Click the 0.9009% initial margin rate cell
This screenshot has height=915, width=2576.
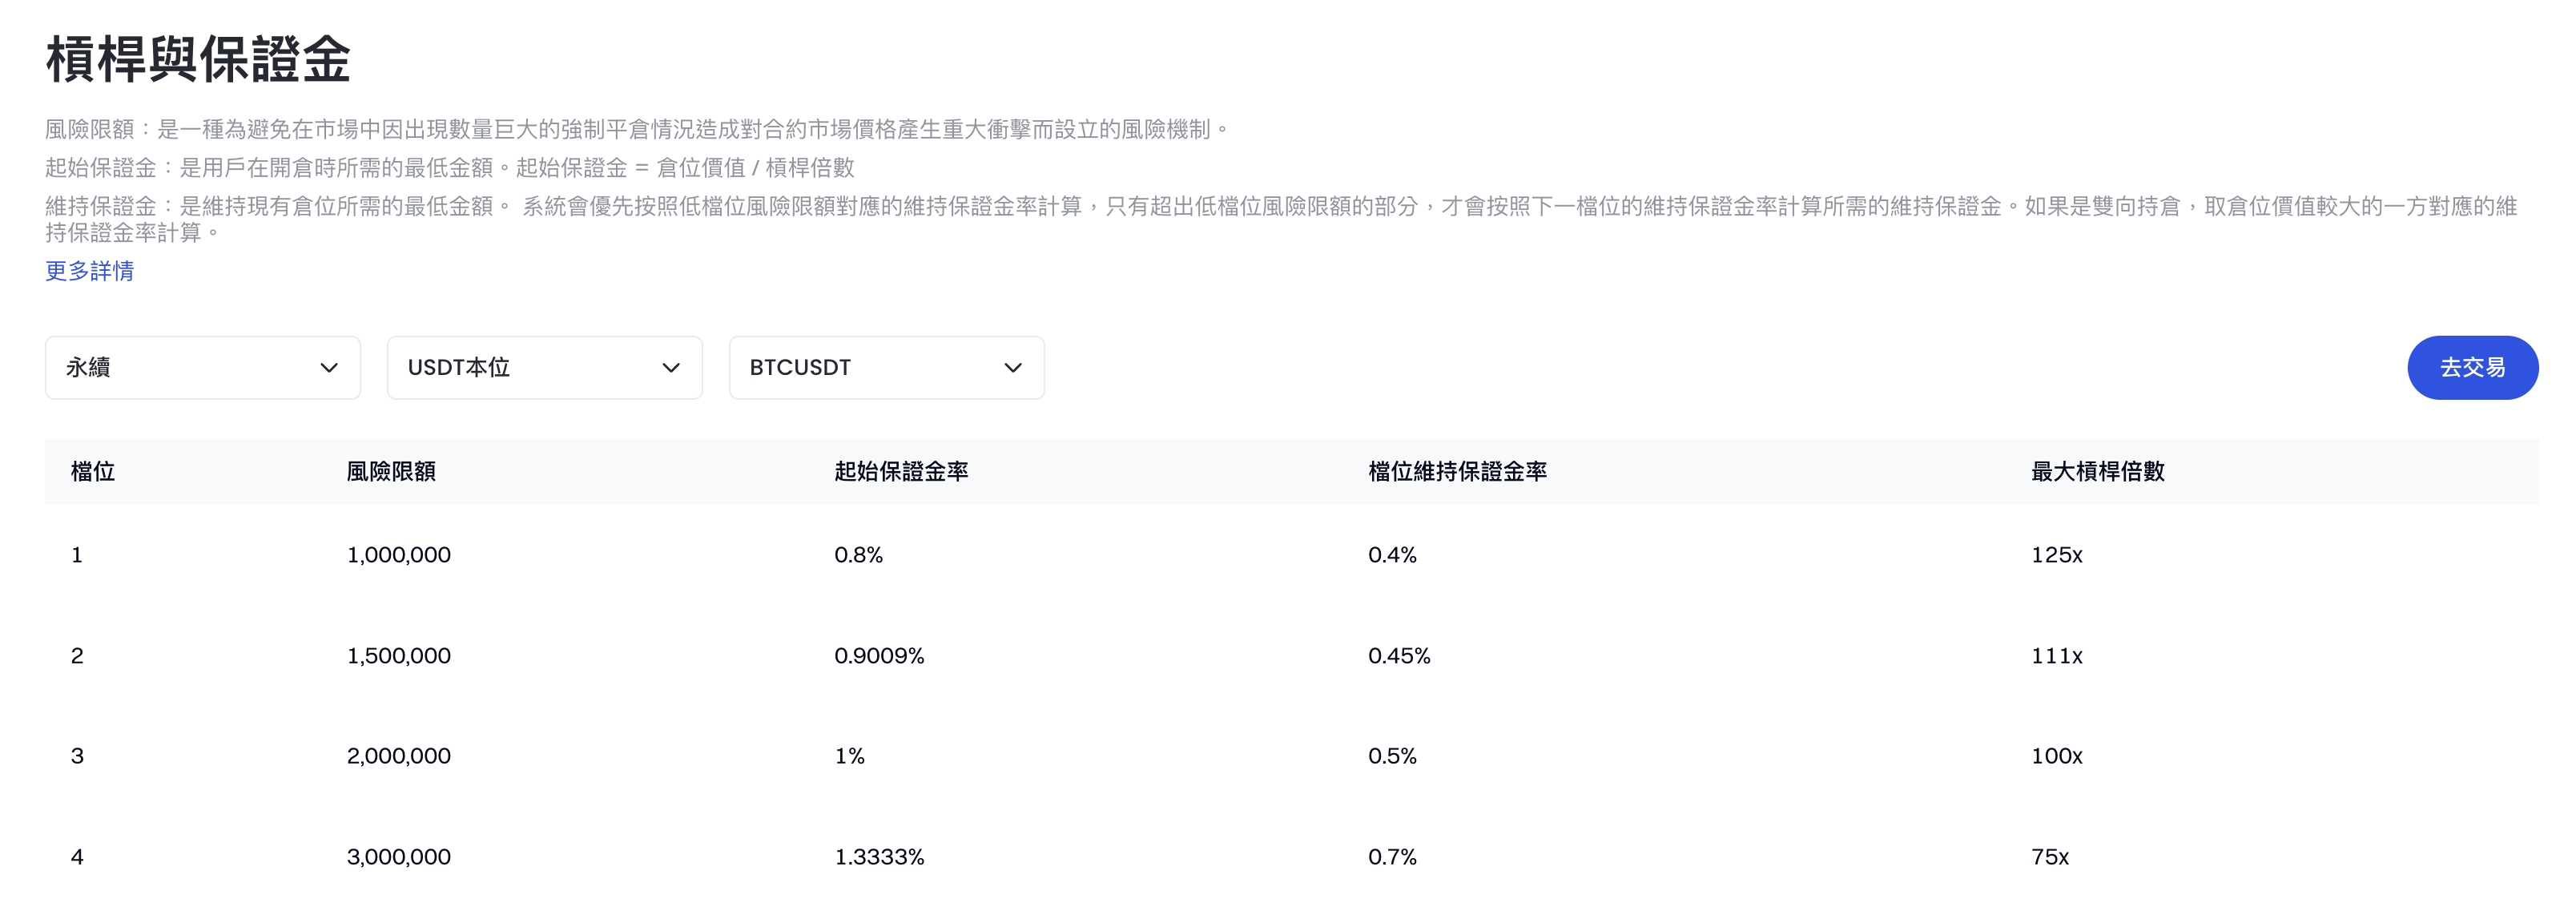point(879,656)
